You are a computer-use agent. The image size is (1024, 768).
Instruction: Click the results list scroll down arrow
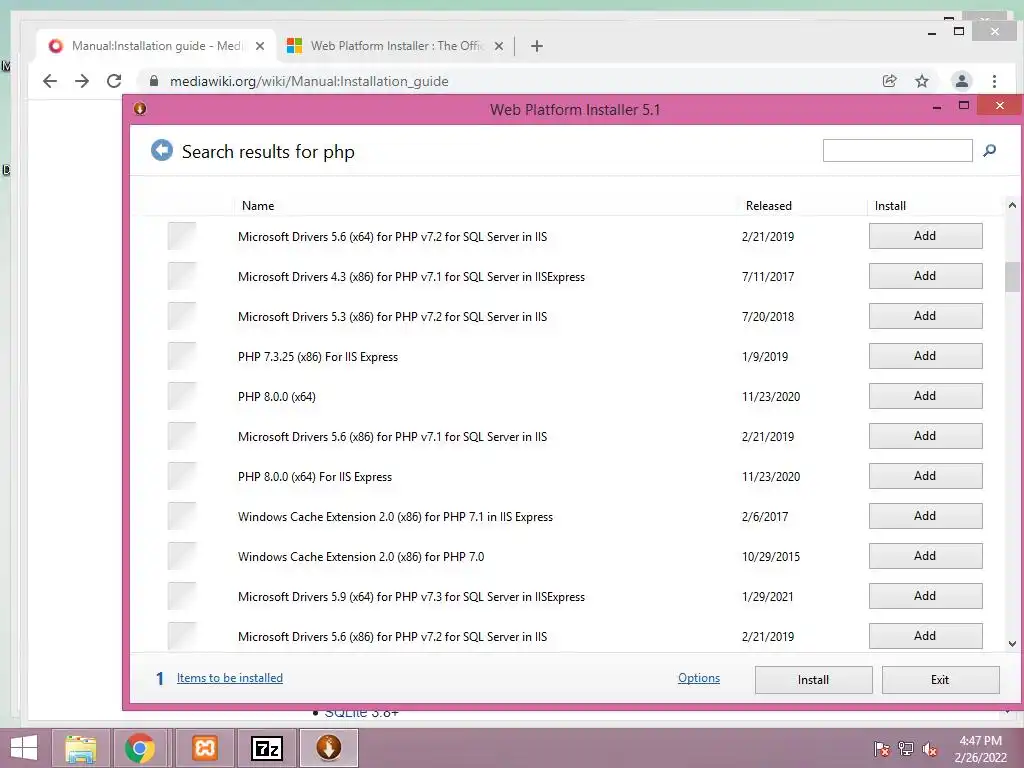click(1012, 643)
